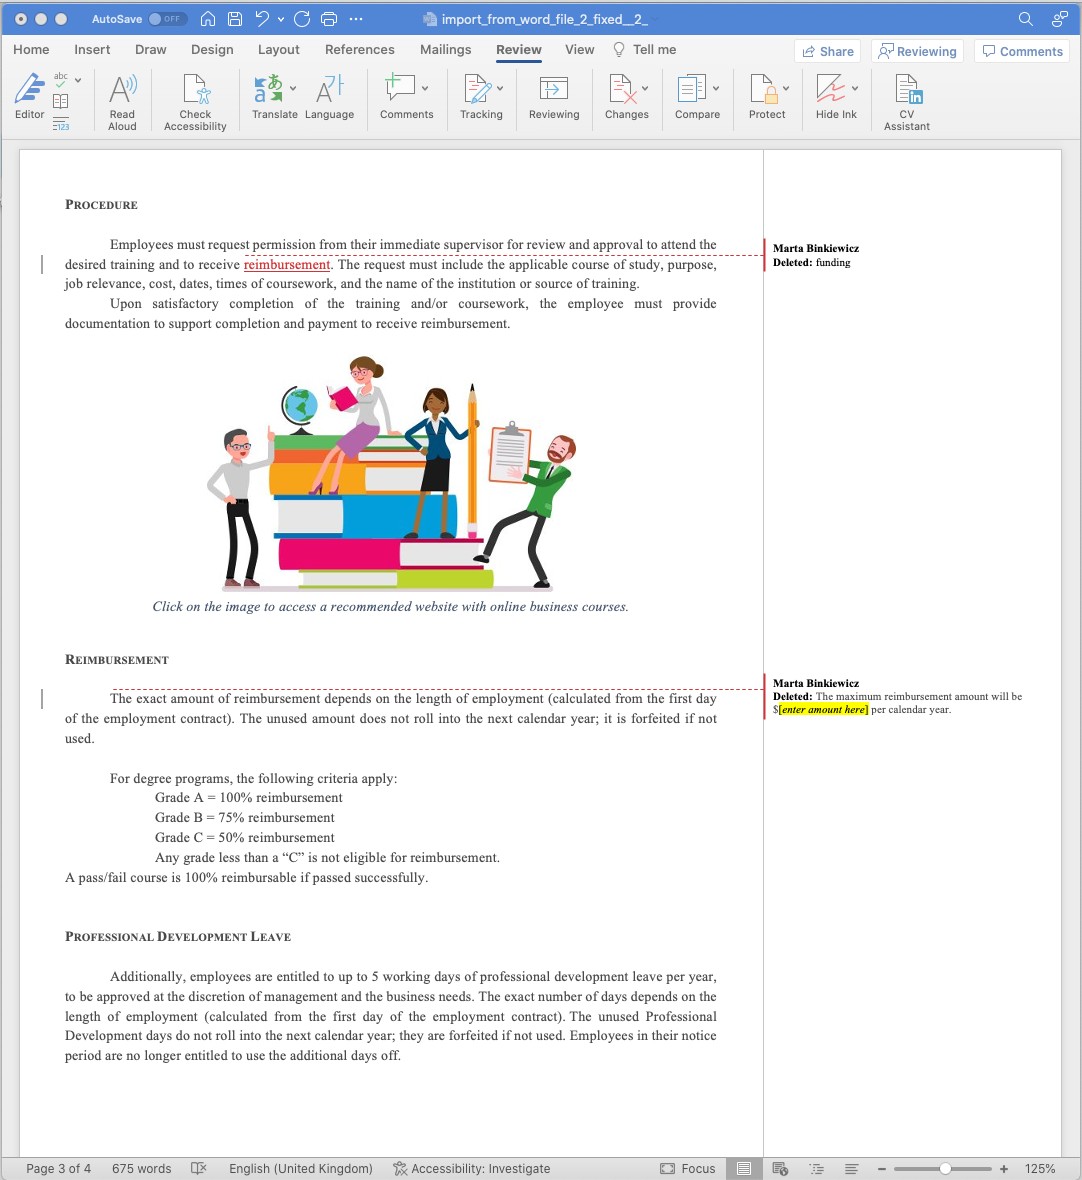Image resolution: width=1082 pixels, height=1180 pixels.
Task: Switch to Print Layout view
Action: point(743,1168)
